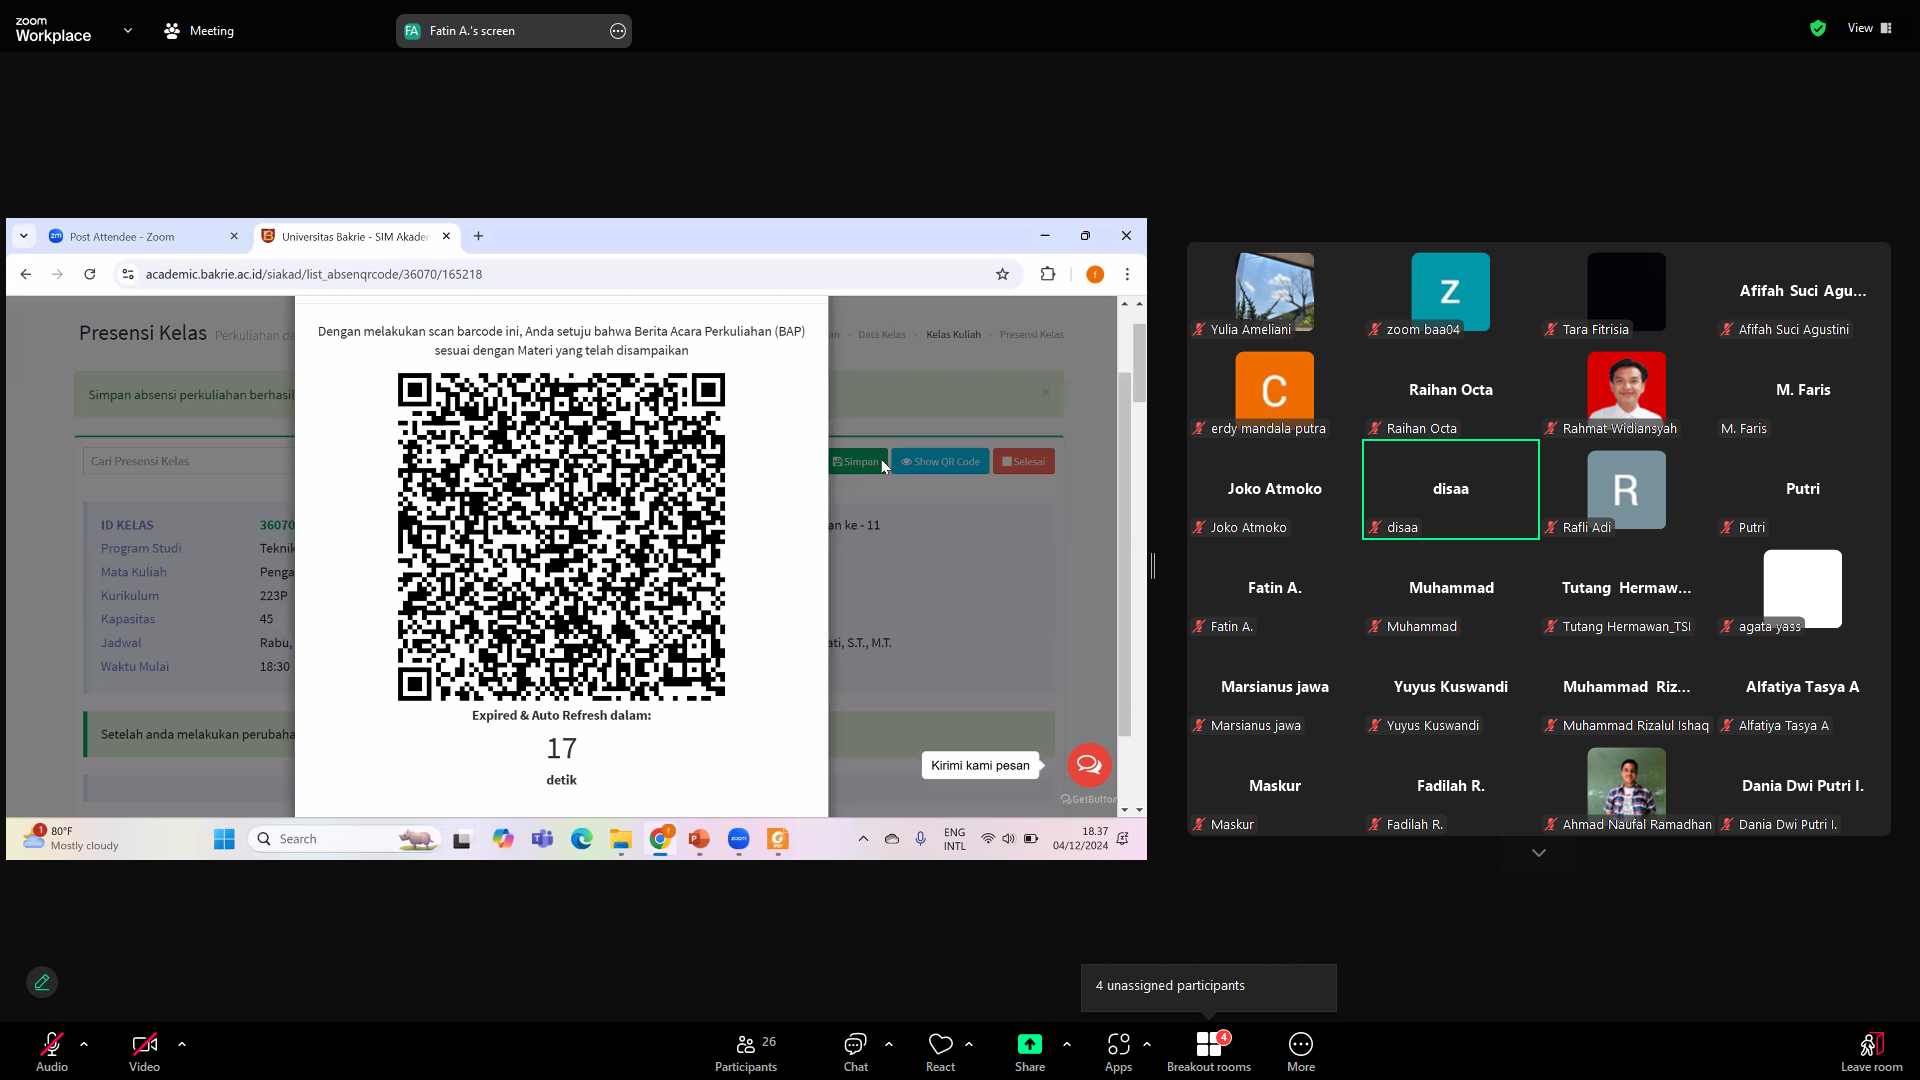Select erdy mandala putra's tile
The width and height of the screenshot is (1920, 1080).
coord(1275,390)
